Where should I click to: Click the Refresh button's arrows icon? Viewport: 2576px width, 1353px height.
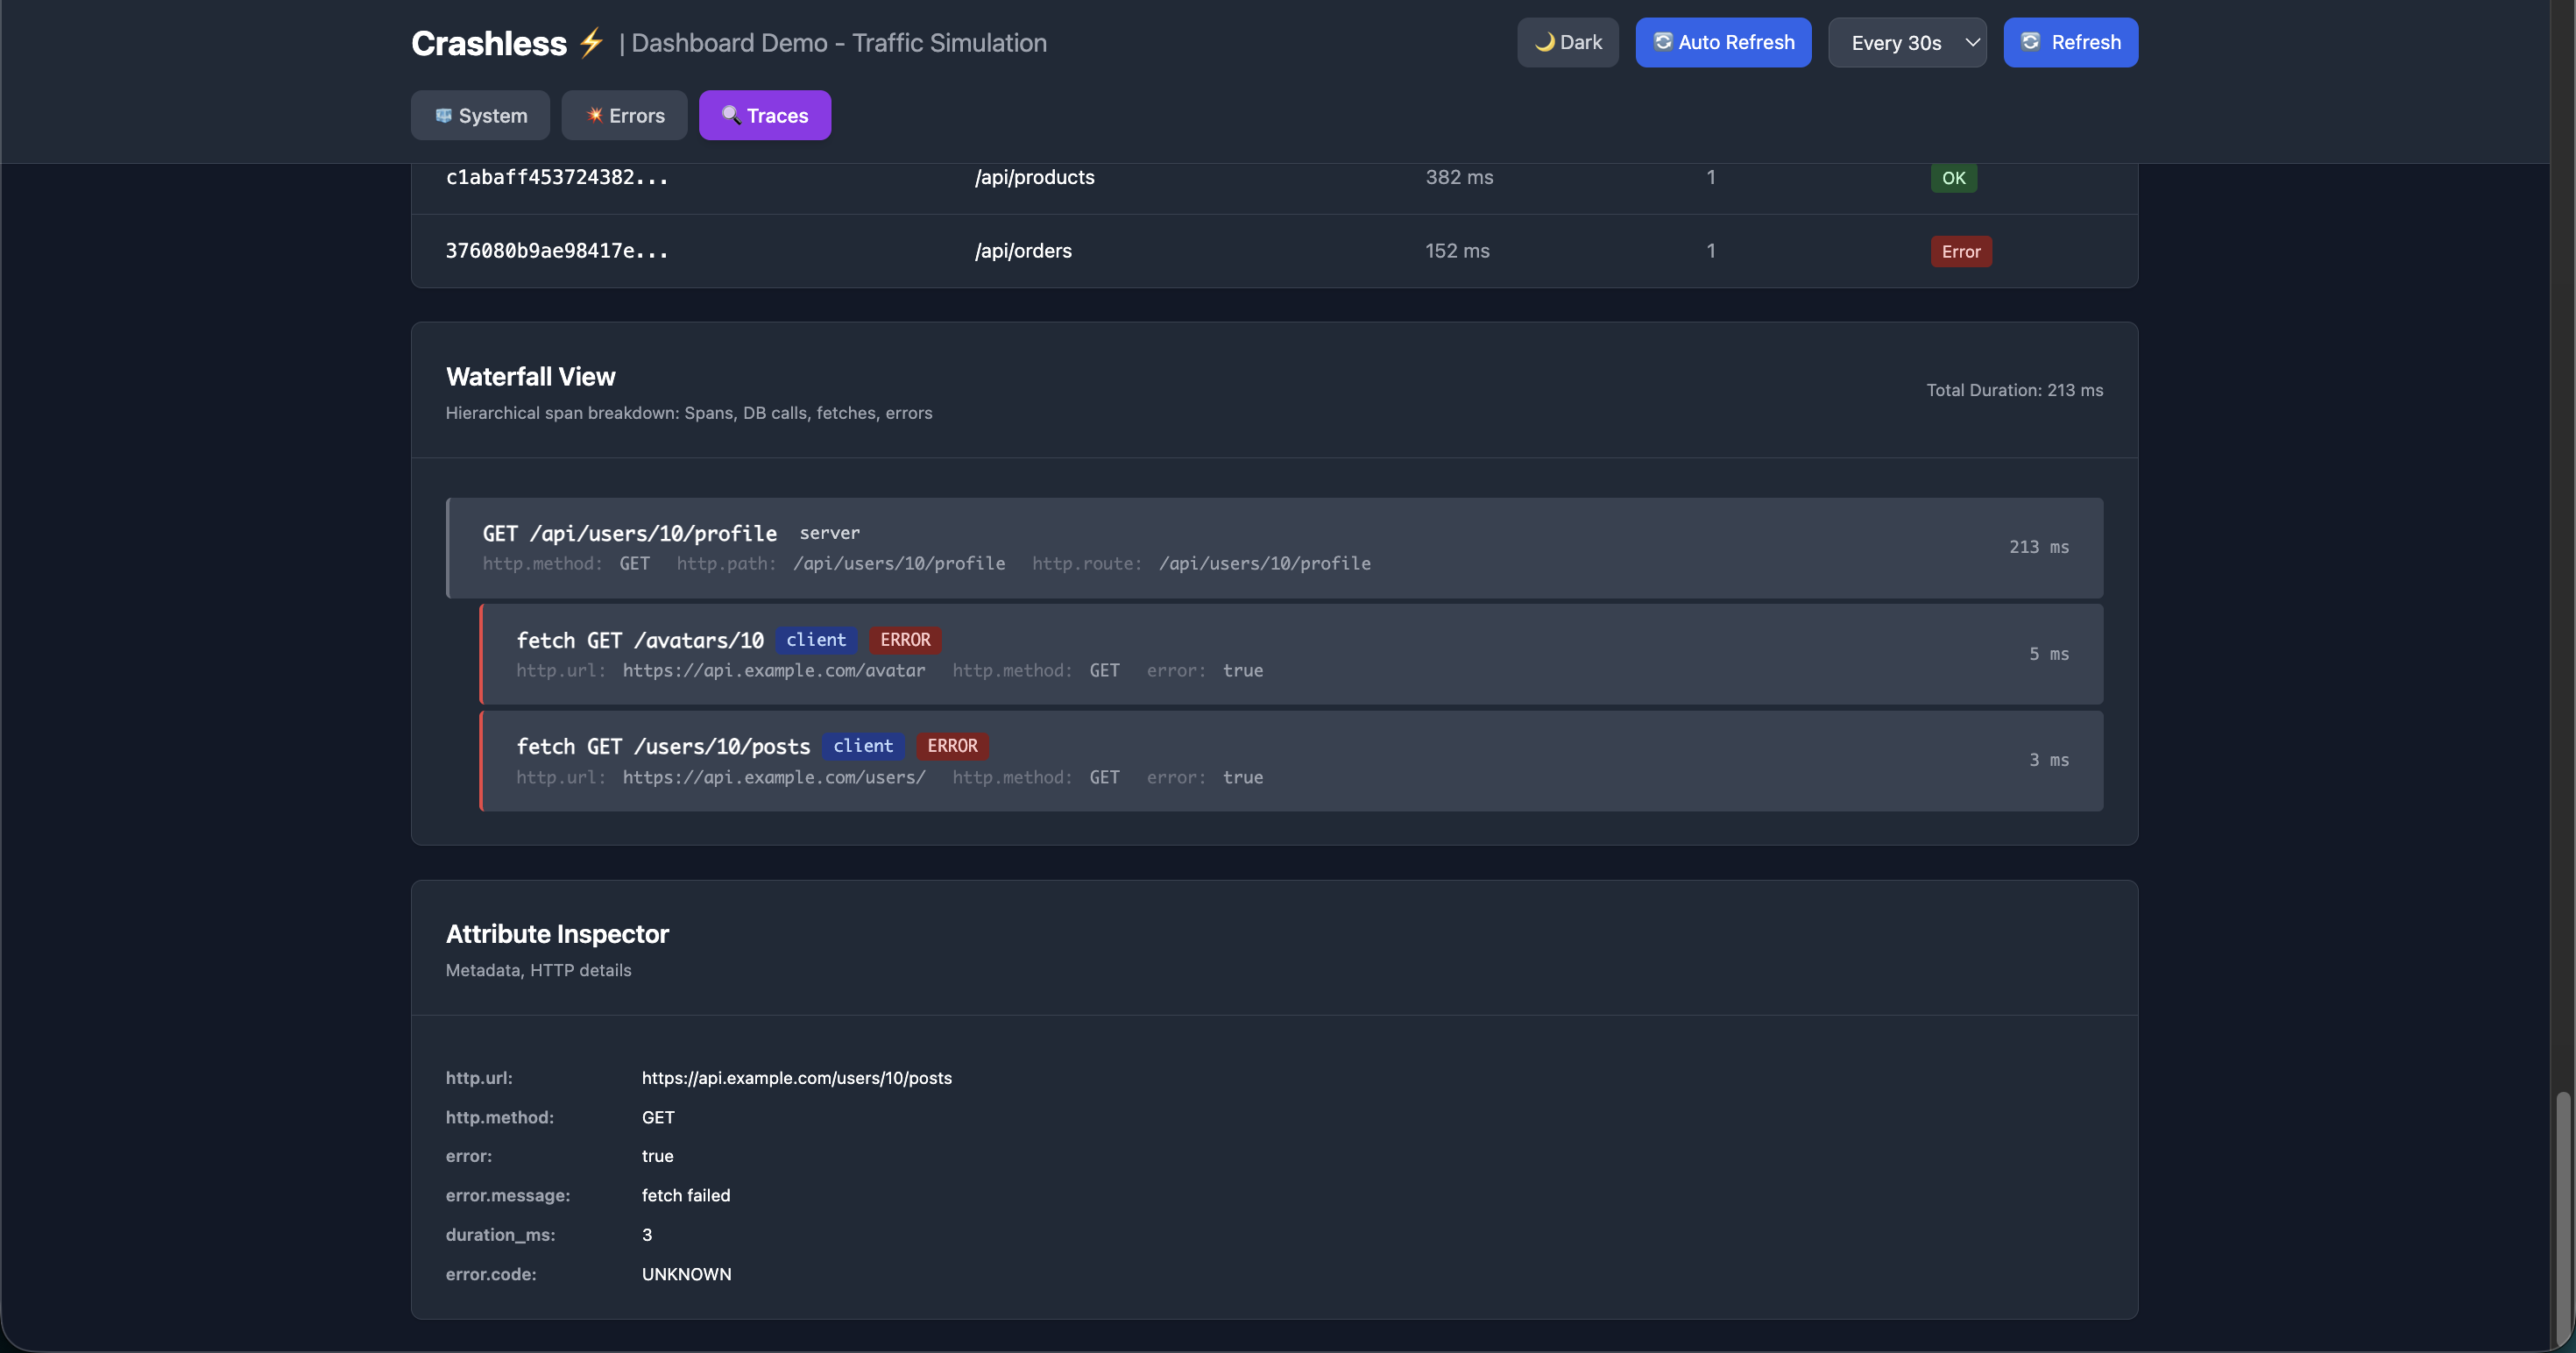(2030, 42)
